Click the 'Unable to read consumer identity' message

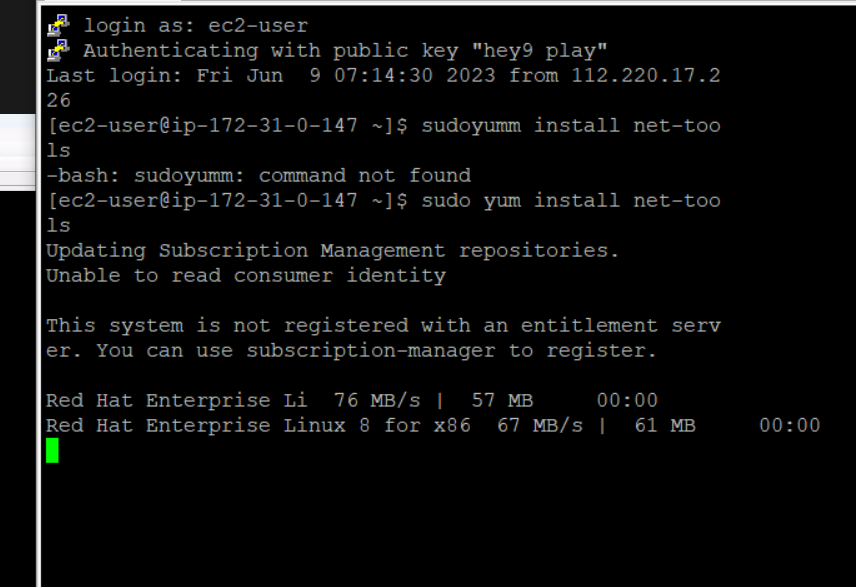246,276
